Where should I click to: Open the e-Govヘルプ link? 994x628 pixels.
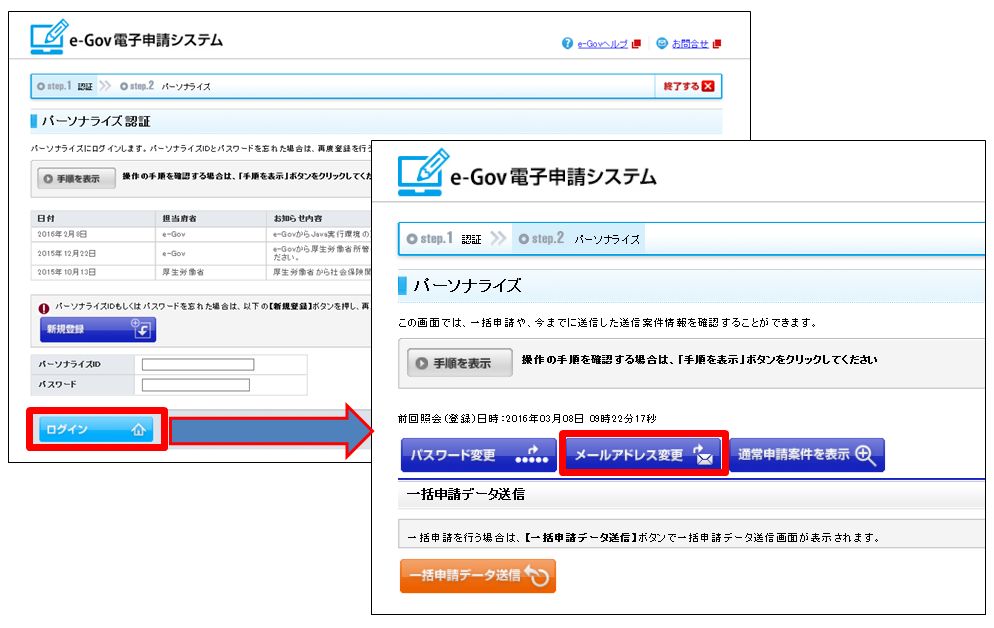[602, 44]
